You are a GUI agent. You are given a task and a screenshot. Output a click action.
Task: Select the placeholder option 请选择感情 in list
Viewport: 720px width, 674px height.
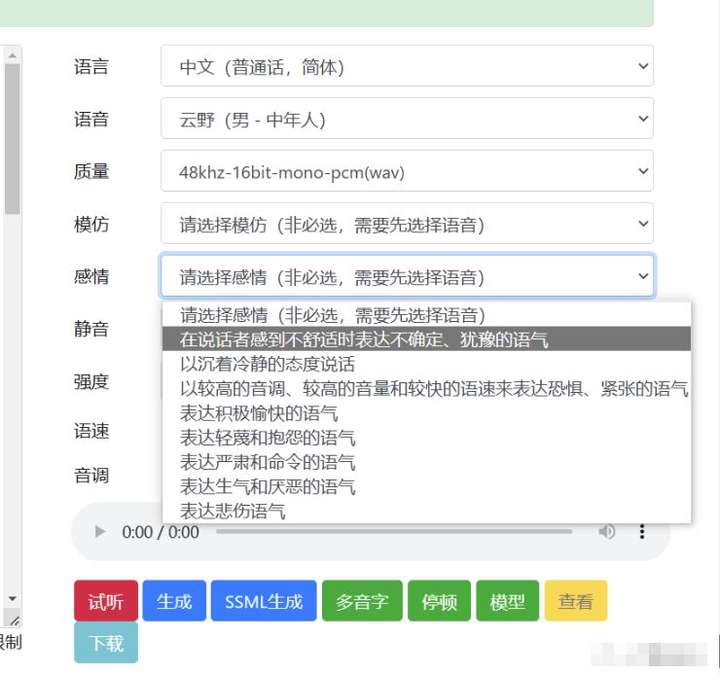(426, 315)
